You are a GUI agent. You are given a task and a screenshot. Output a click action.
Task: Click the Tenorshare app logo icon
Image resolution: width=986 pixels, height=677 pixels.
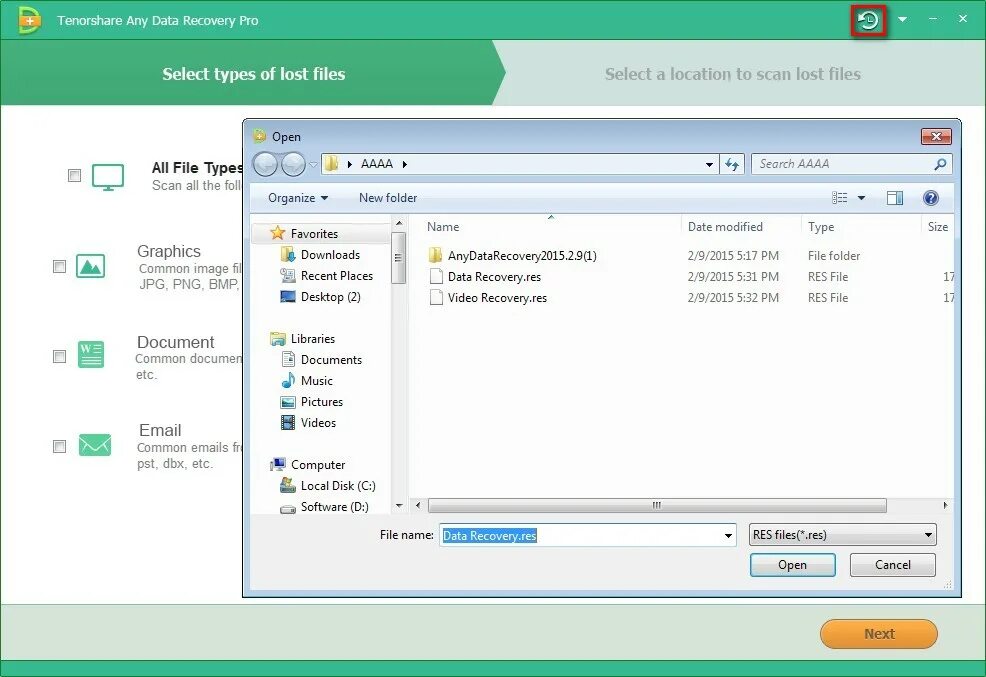pos(29,20)
